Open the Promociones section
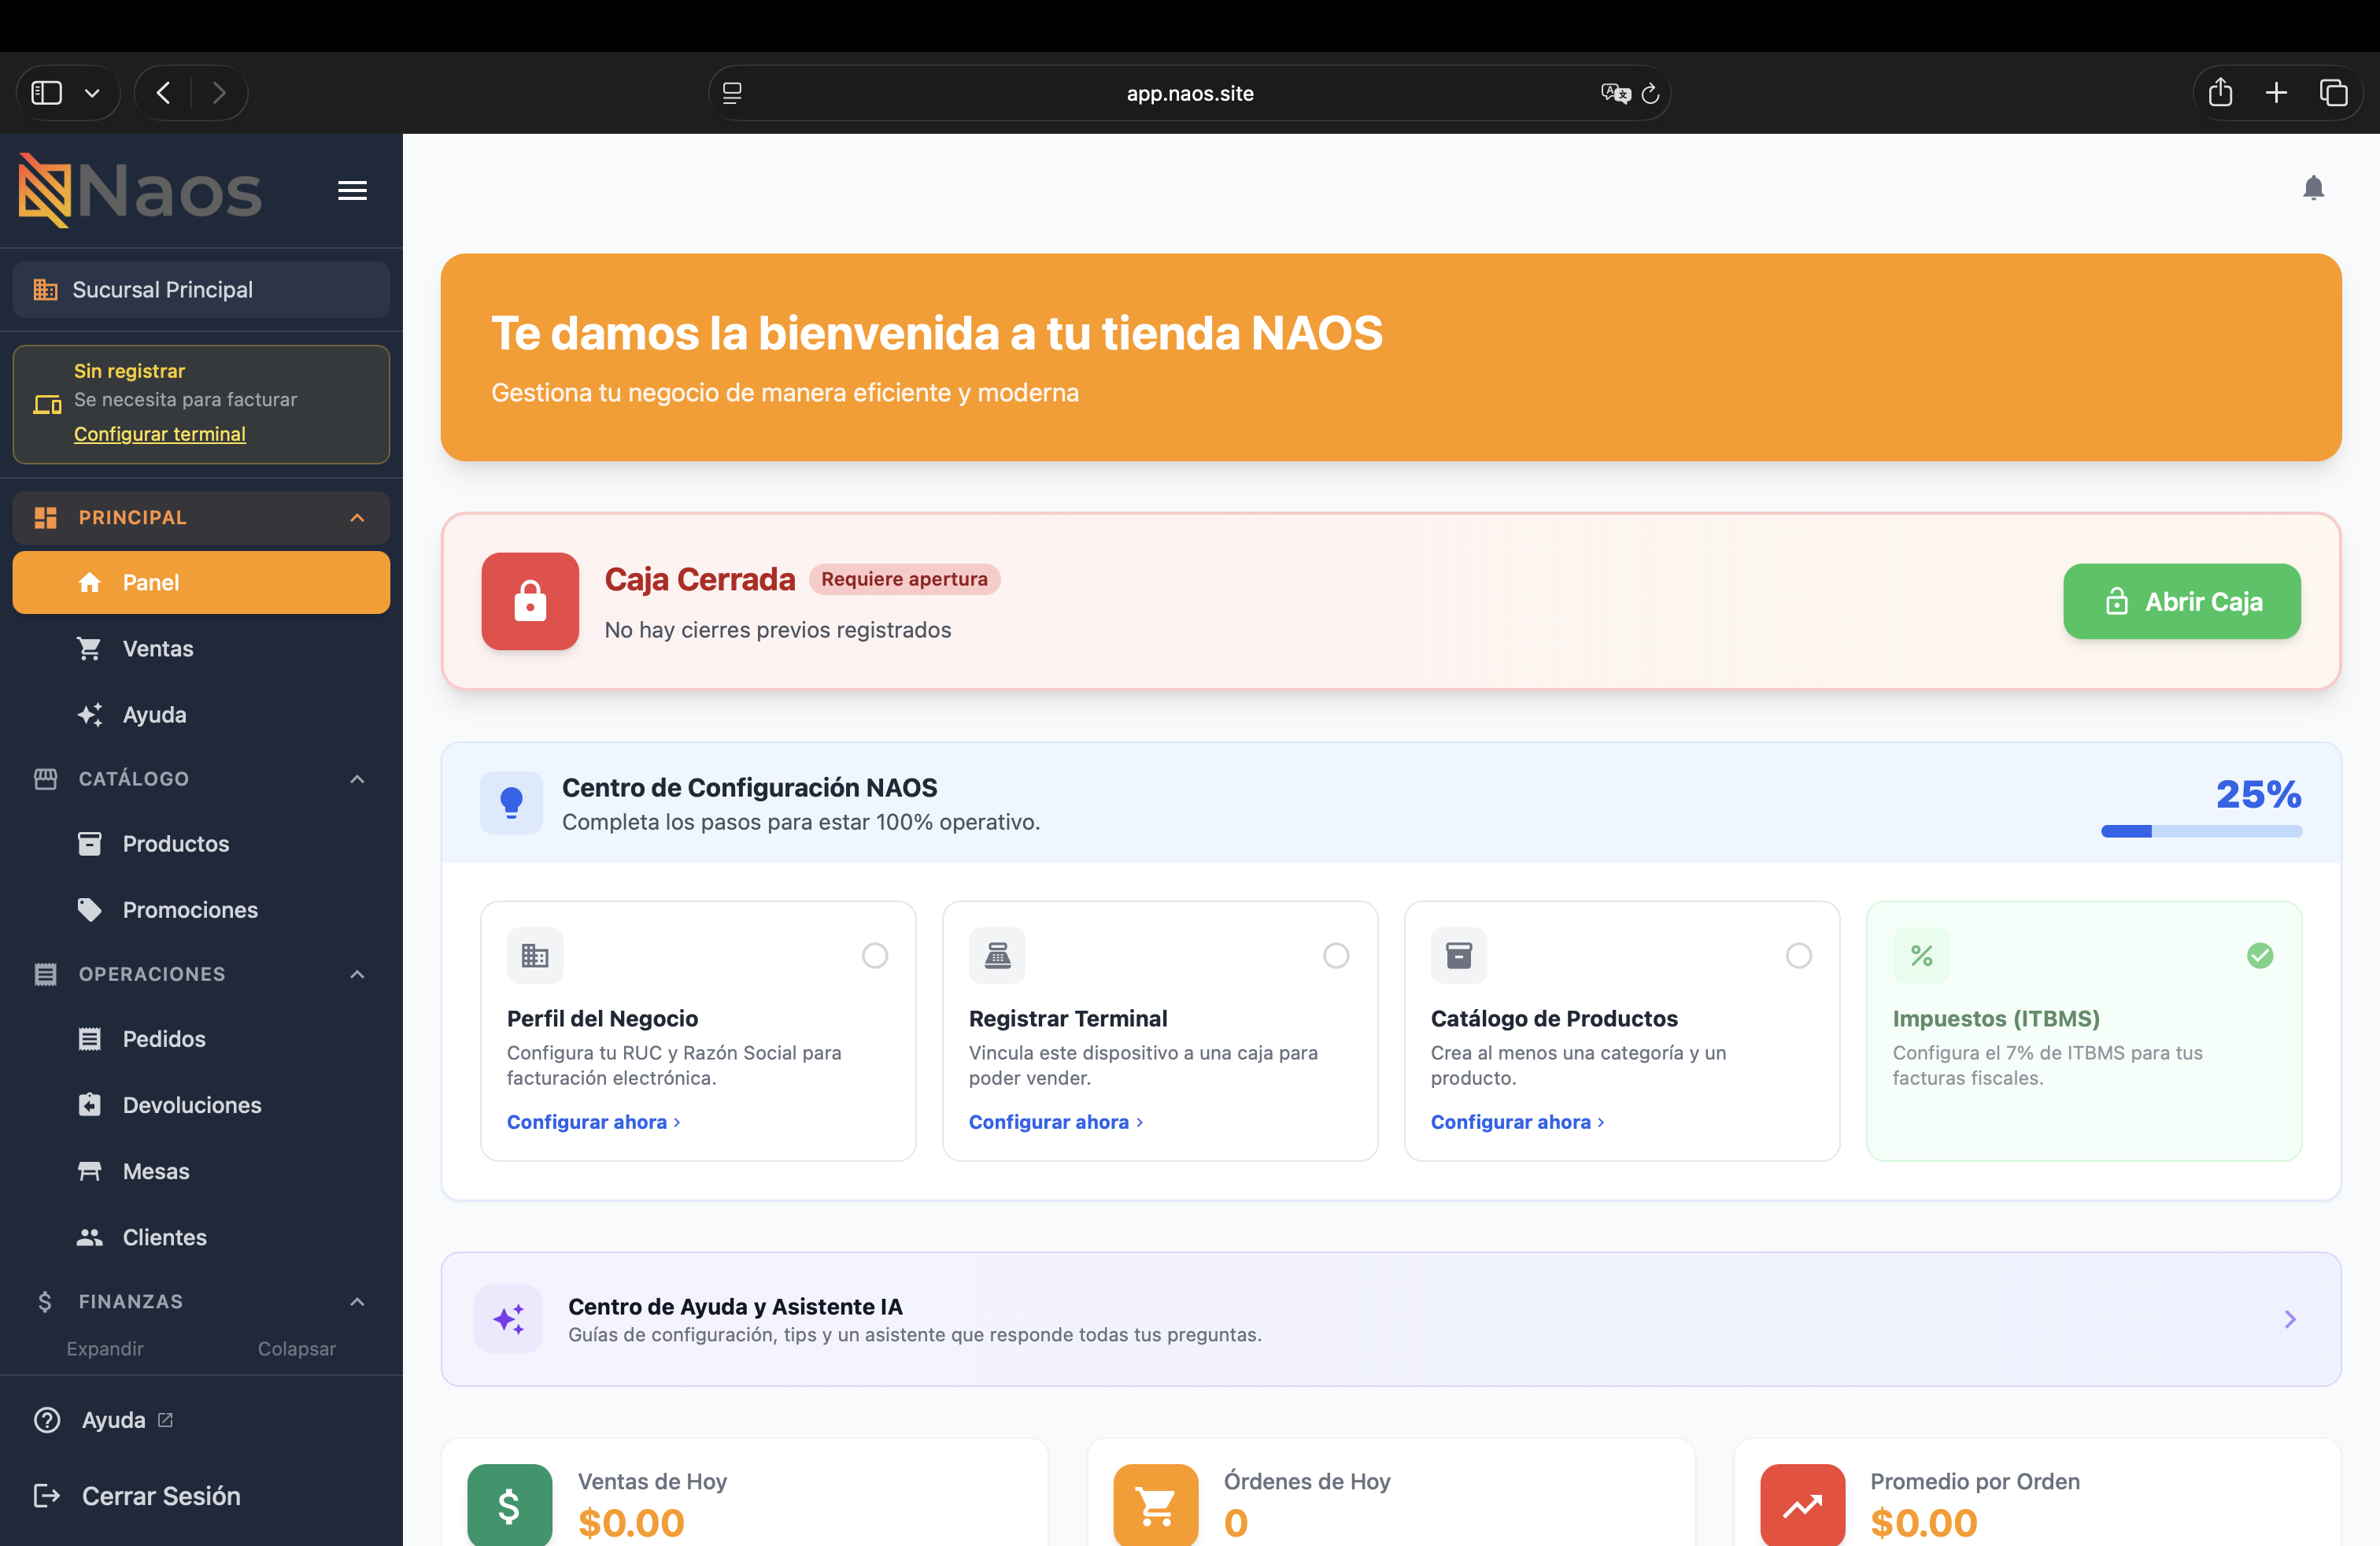The width and height of the screenshot is (2380, 1546). [189, 909]
